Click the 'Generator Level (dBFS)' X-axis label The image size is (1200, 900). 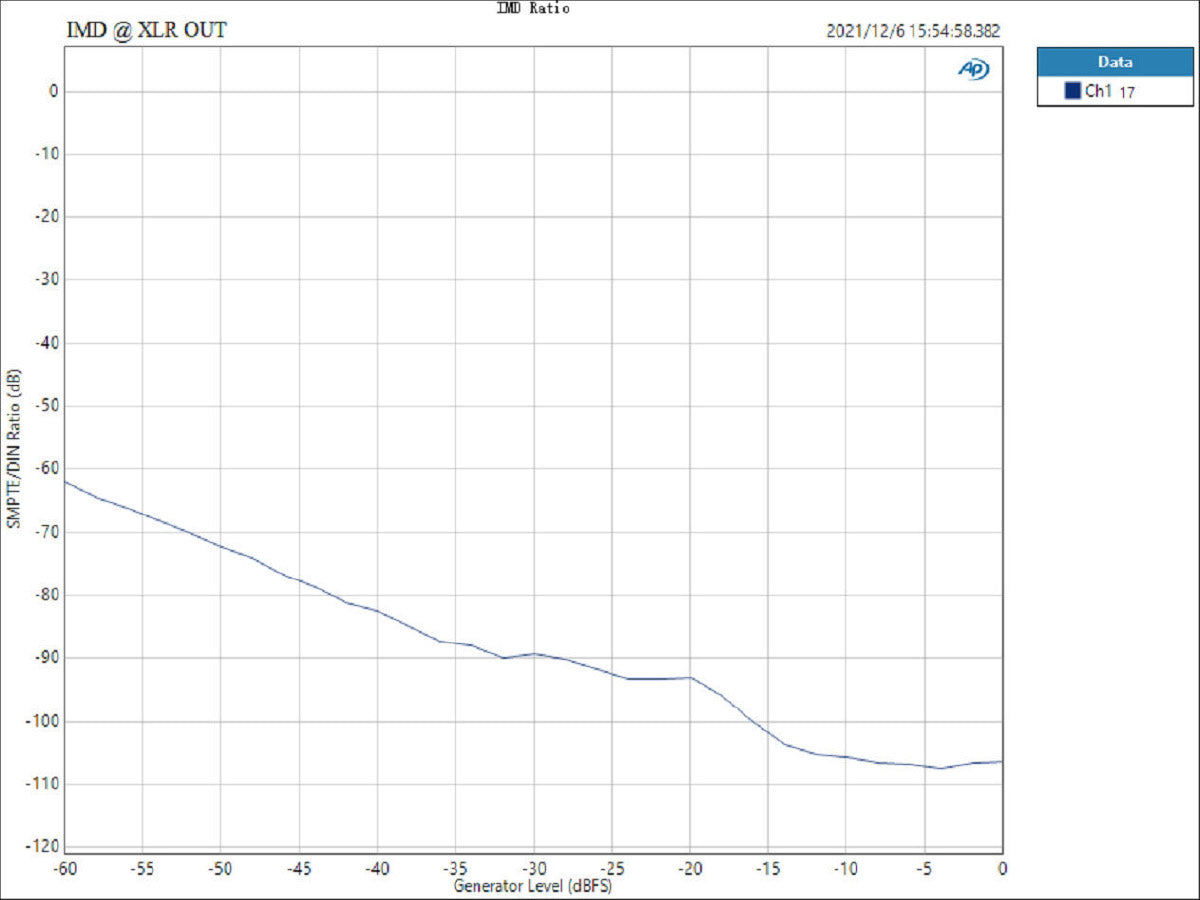click(x=532, y=886)
